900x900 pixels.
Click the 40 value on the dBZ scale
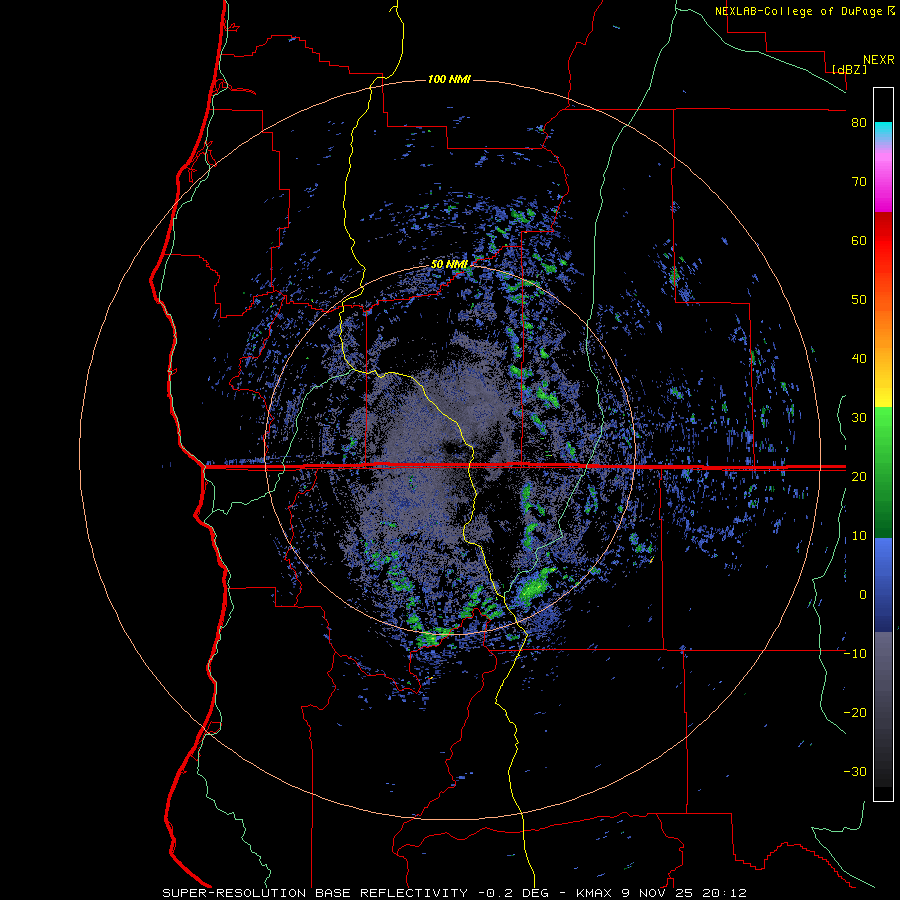[859, 359]
